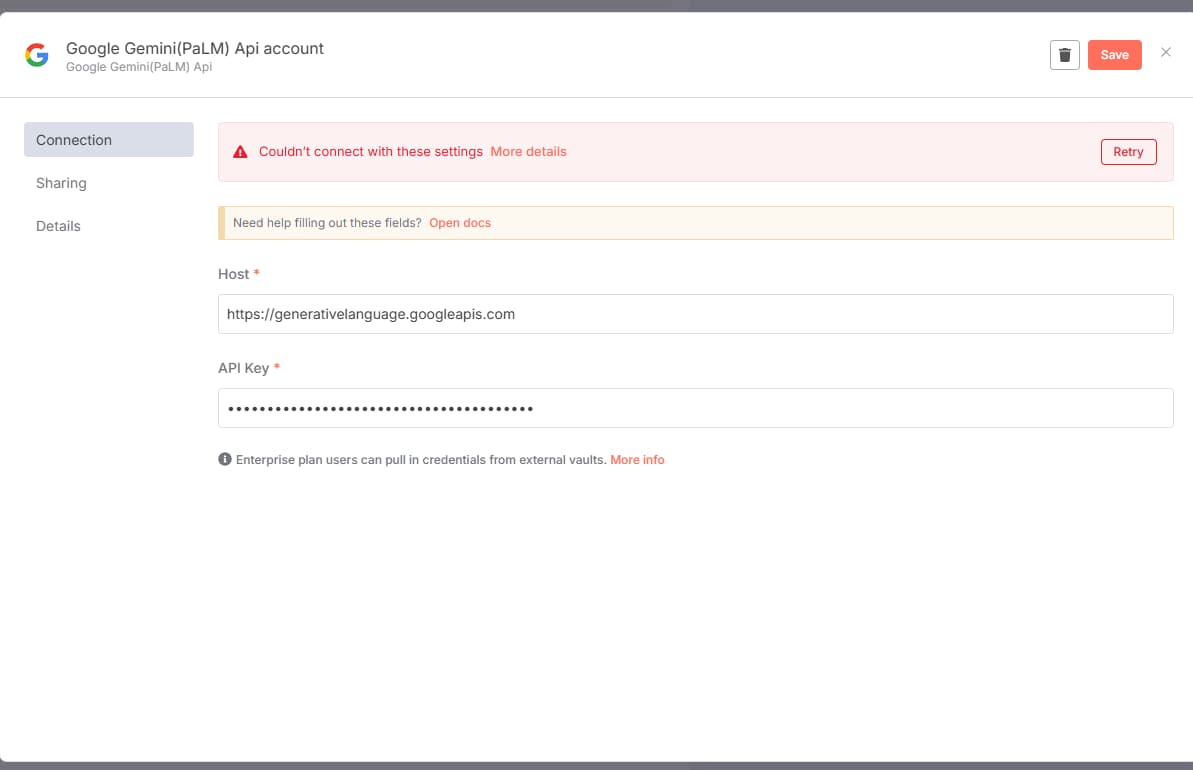
Task: Delete the credential with the trash icon
Action: 1064,55
